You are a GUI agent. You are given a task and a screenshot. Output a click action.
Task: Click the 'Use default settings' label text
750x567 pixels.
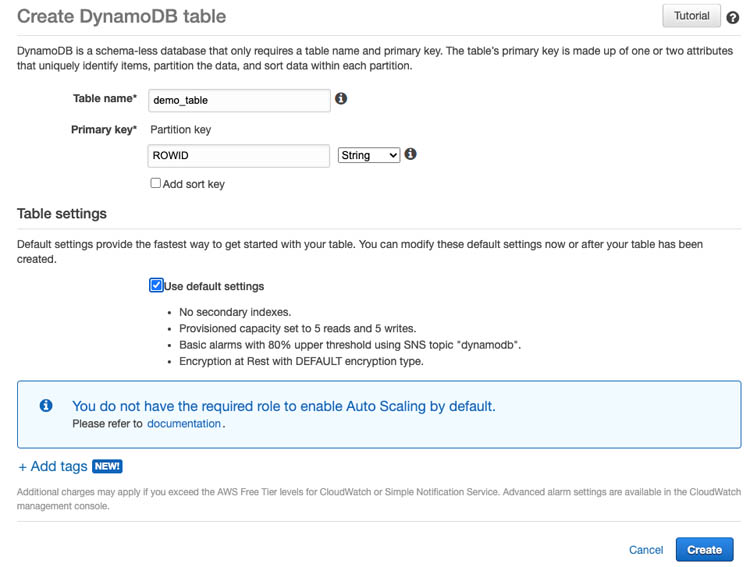tap(214, 286)
